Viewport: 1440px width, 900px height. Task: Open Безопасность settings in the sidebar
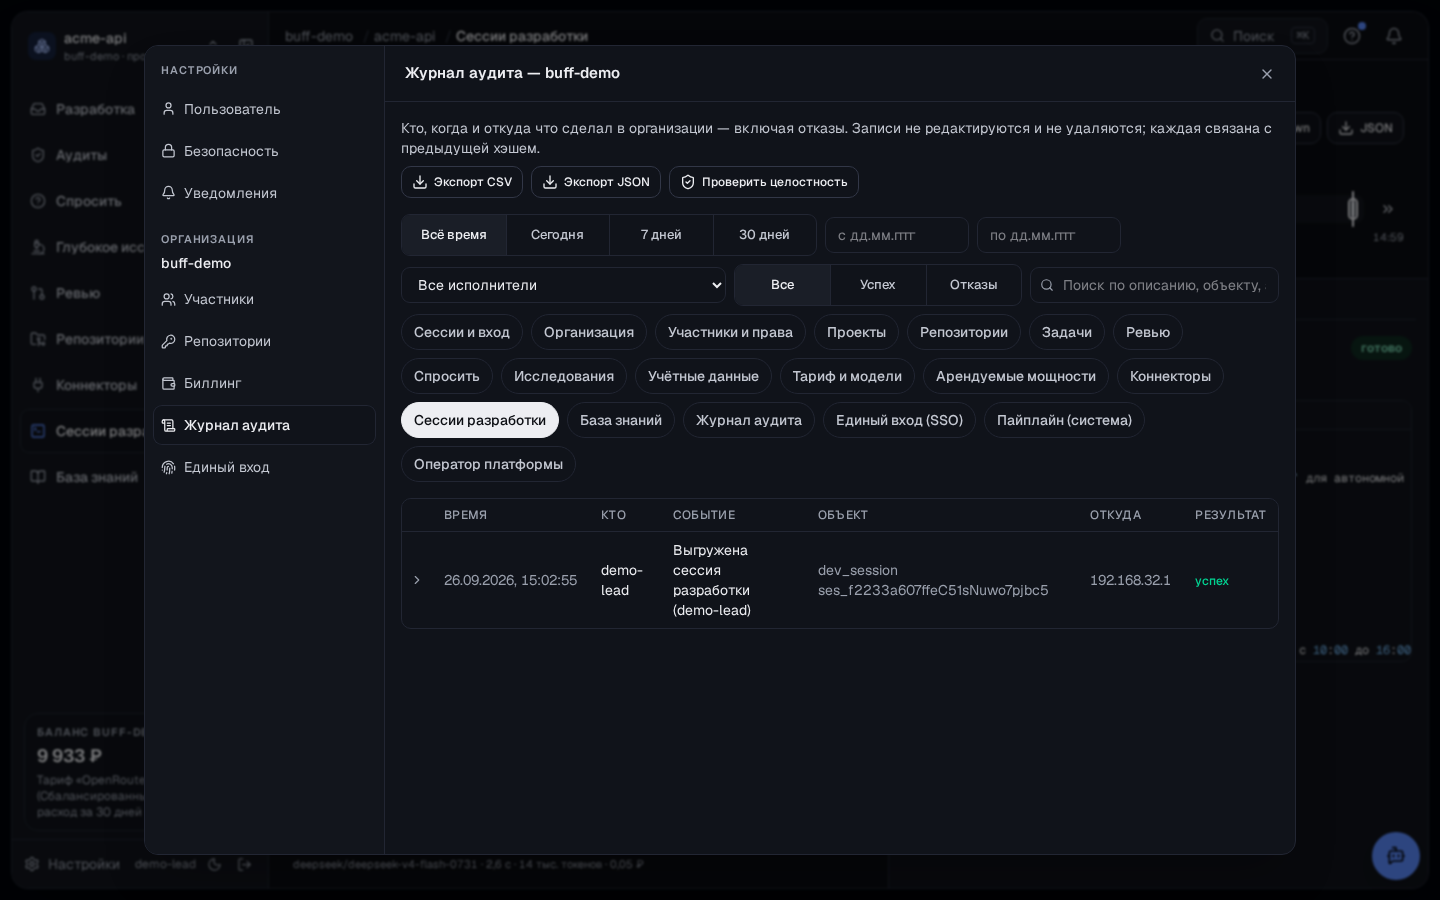[264, 151]
